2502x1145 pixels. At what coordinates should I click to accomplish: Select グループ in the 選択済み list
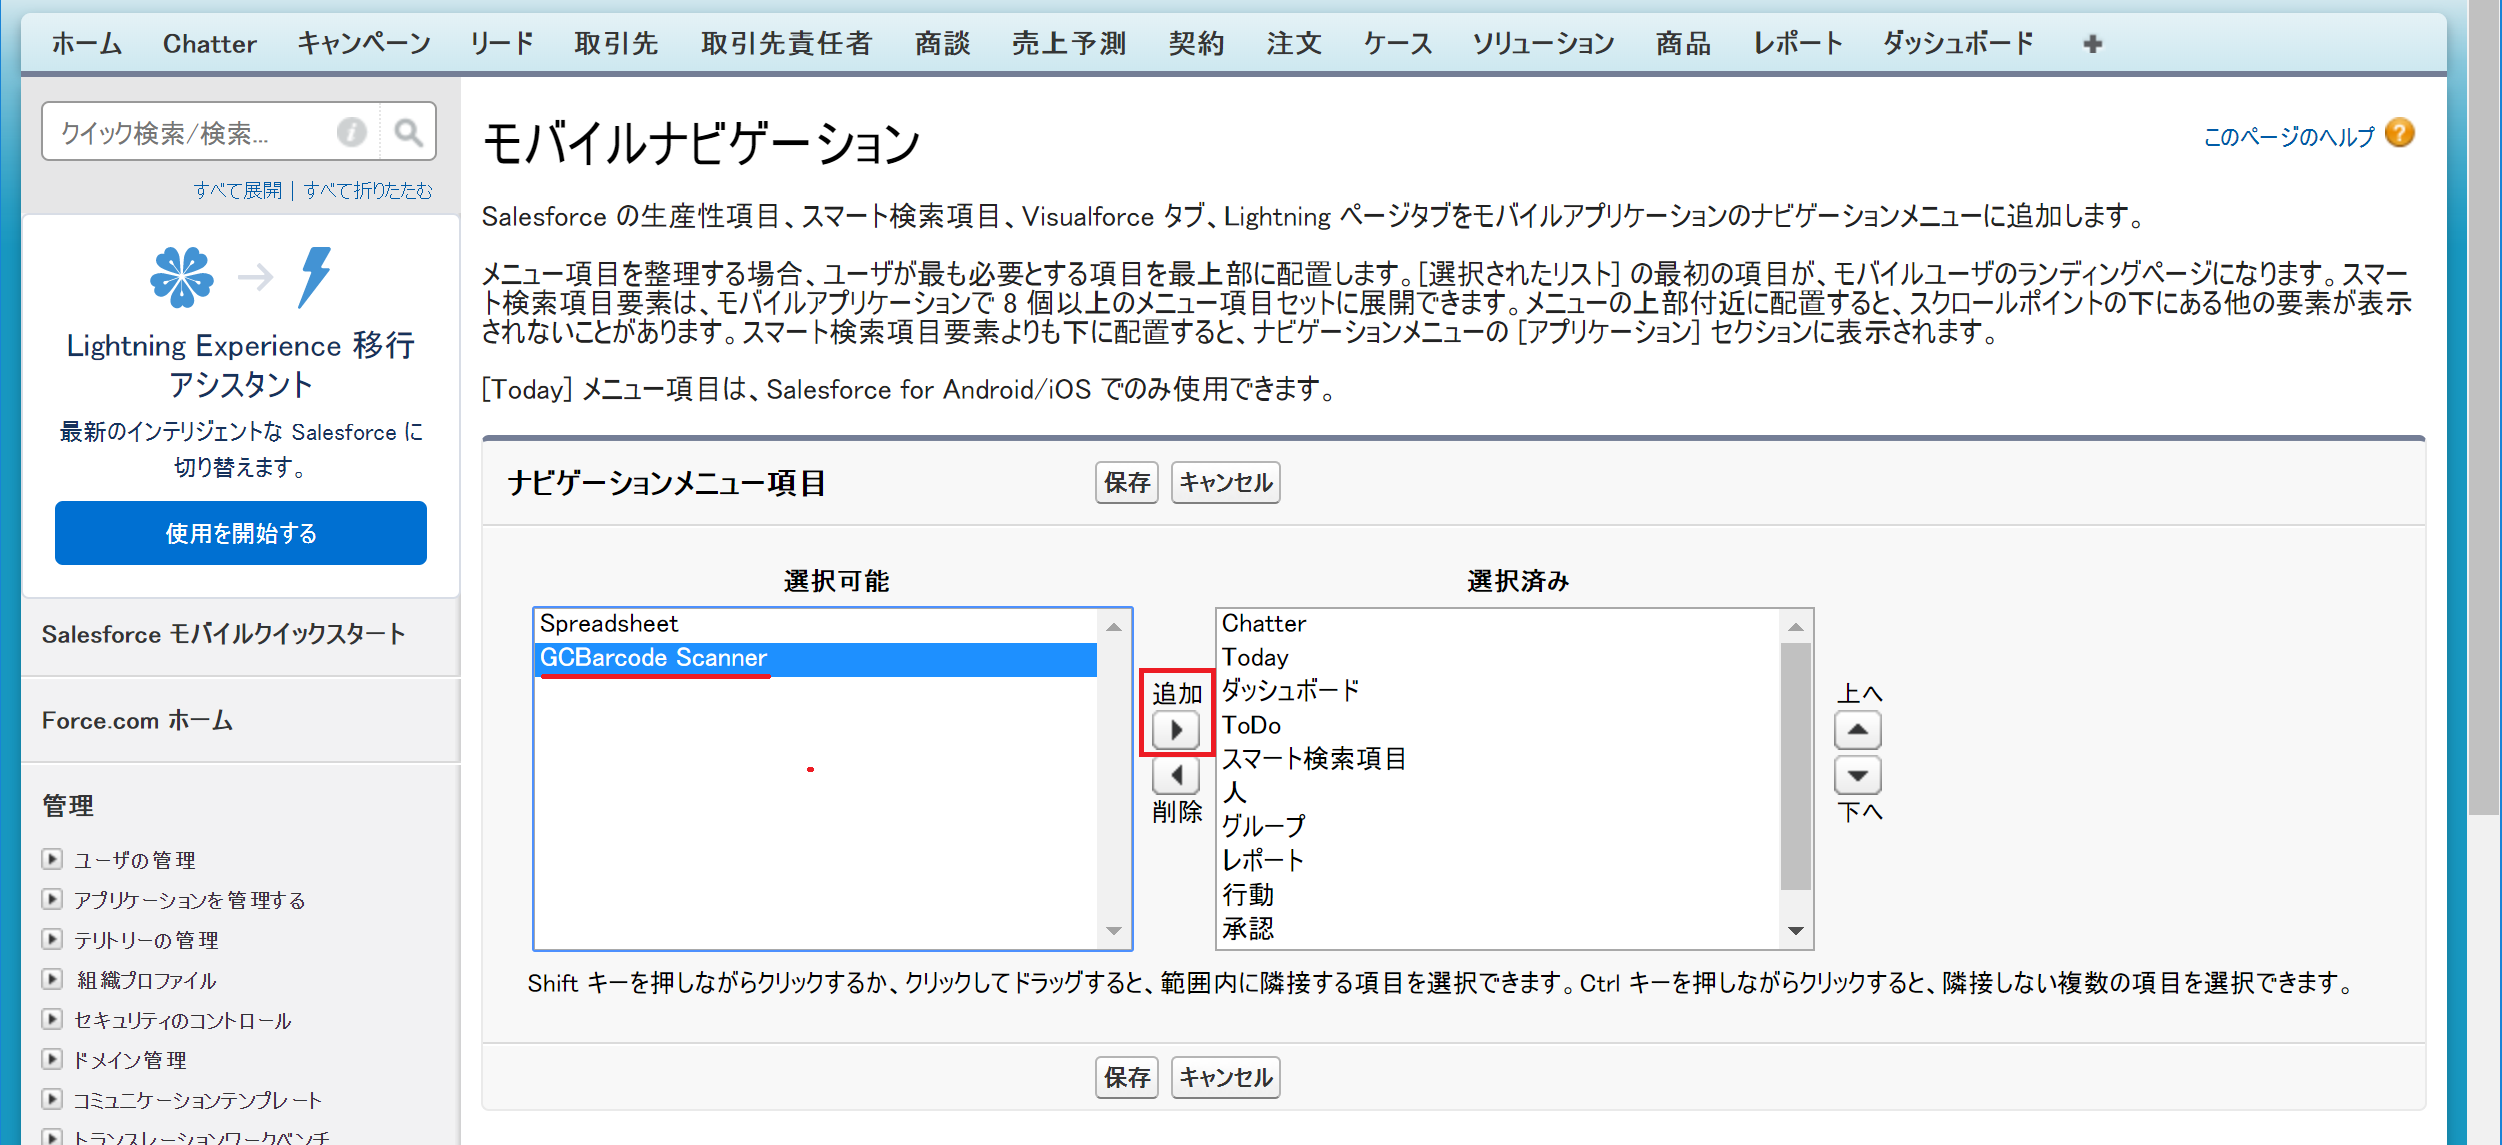1498,826
